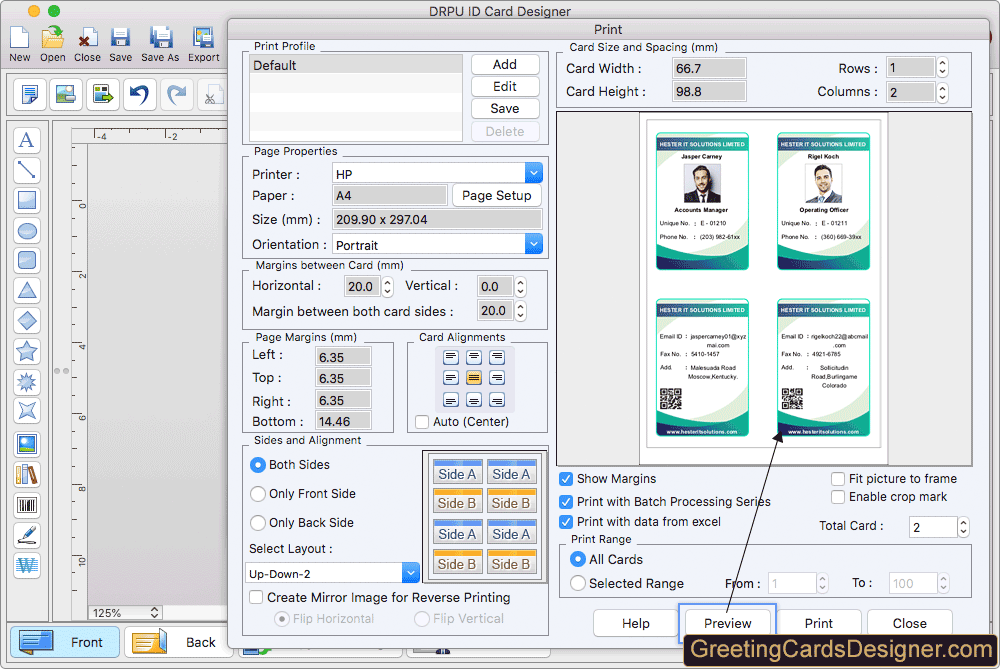Select the Diamond shape tool
This screenshot has width=1000, height=669.
point(27,320)
